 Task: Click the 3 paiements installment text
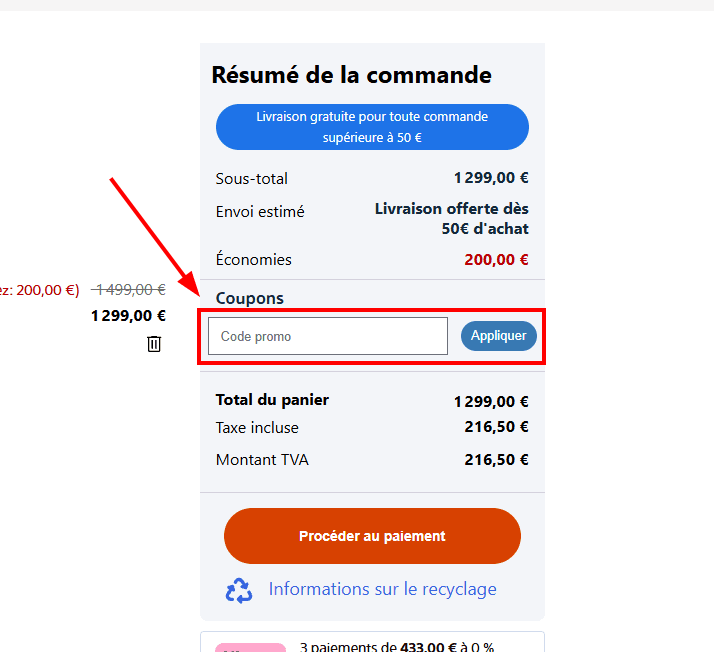click(396, 646)
